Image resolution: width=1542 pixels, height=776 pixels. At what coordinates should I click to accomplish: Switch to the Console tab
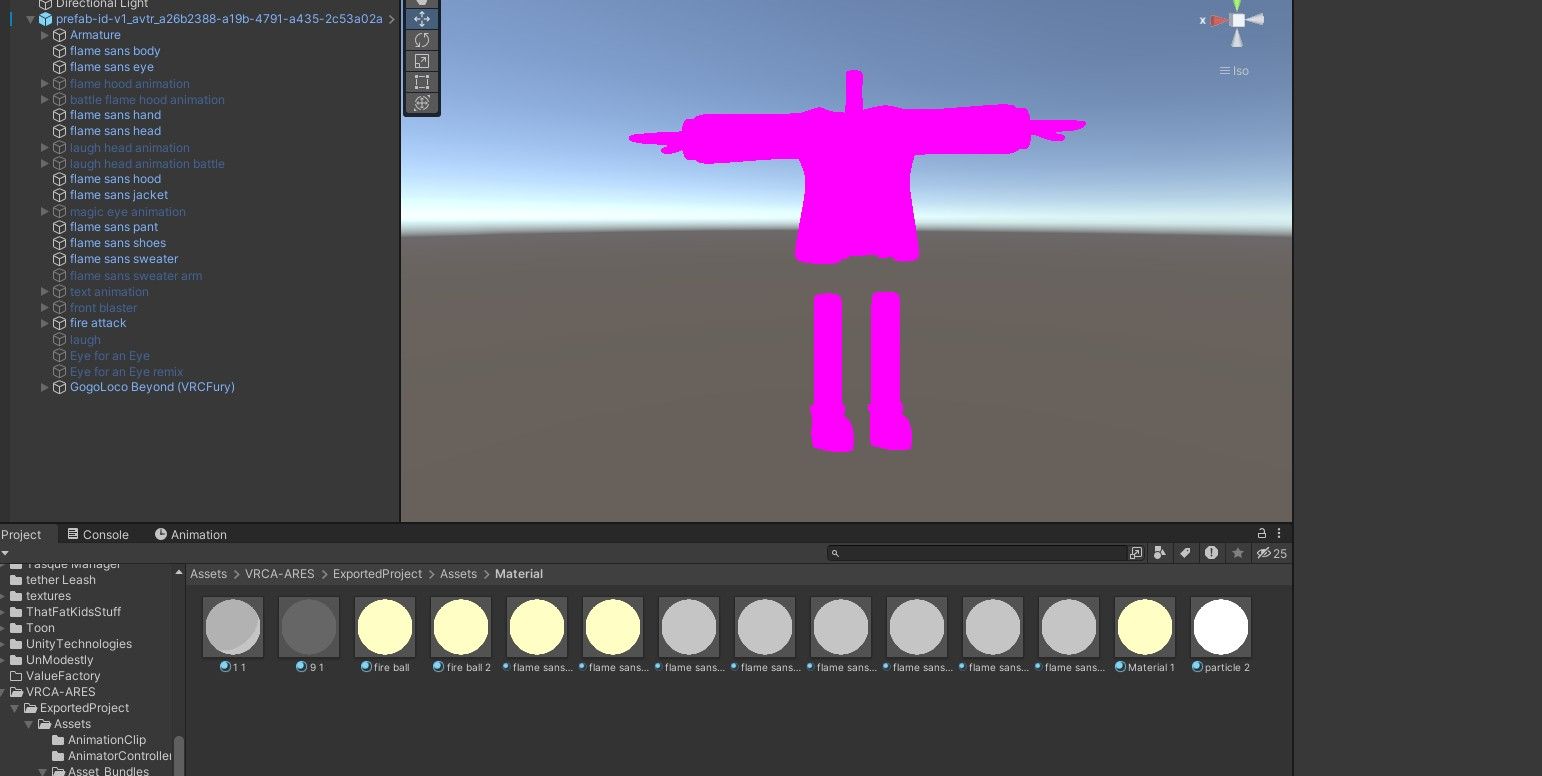[x=97, y=535]
